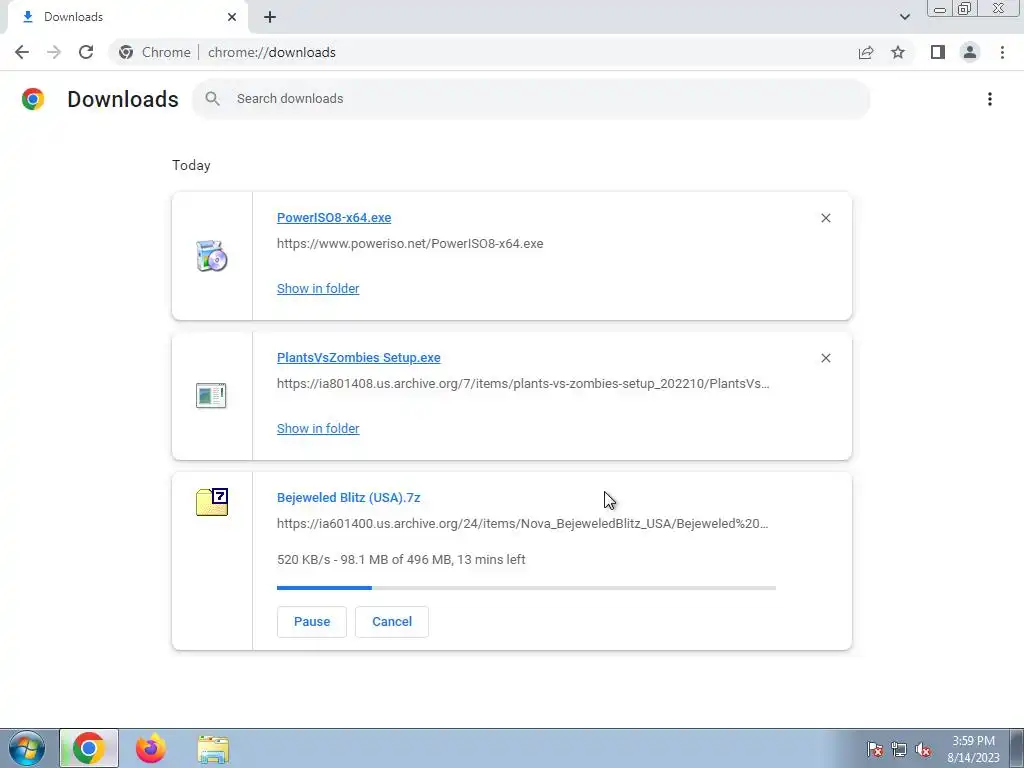Expand the tab search chevron

904,17
